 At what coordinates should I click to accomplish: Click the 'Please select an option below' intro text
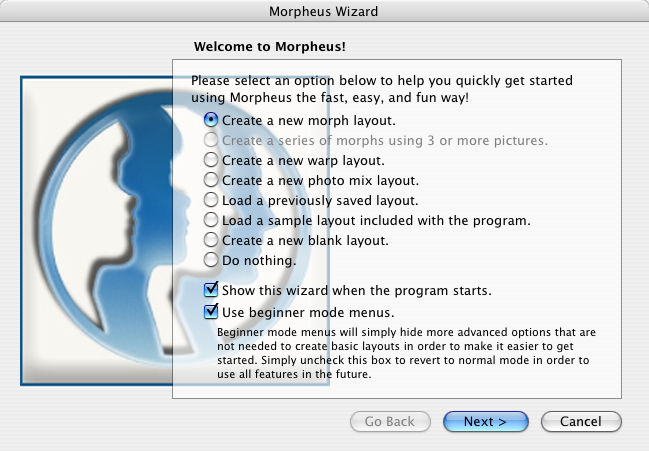click(388, 88)
